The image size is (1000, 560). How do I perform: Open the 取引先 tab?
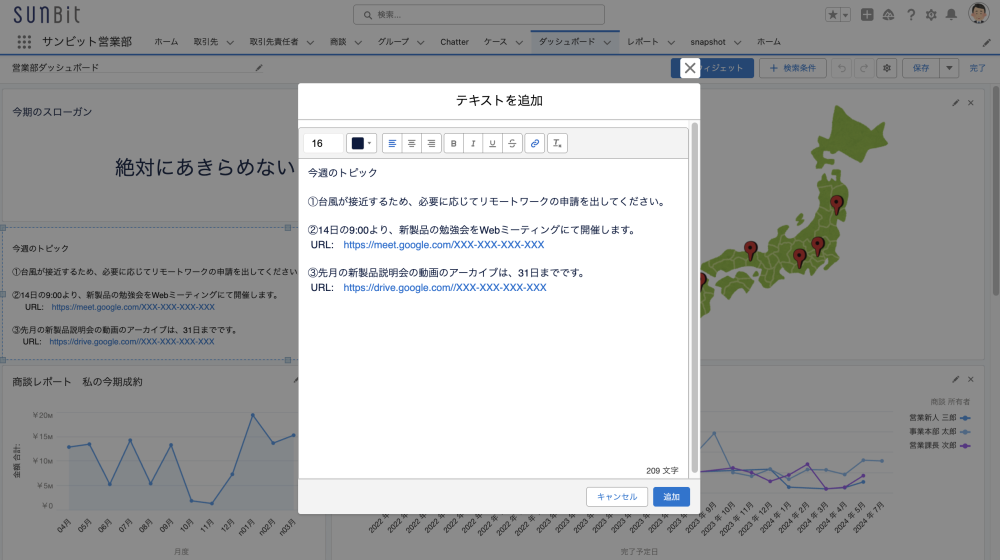point(206,42)
